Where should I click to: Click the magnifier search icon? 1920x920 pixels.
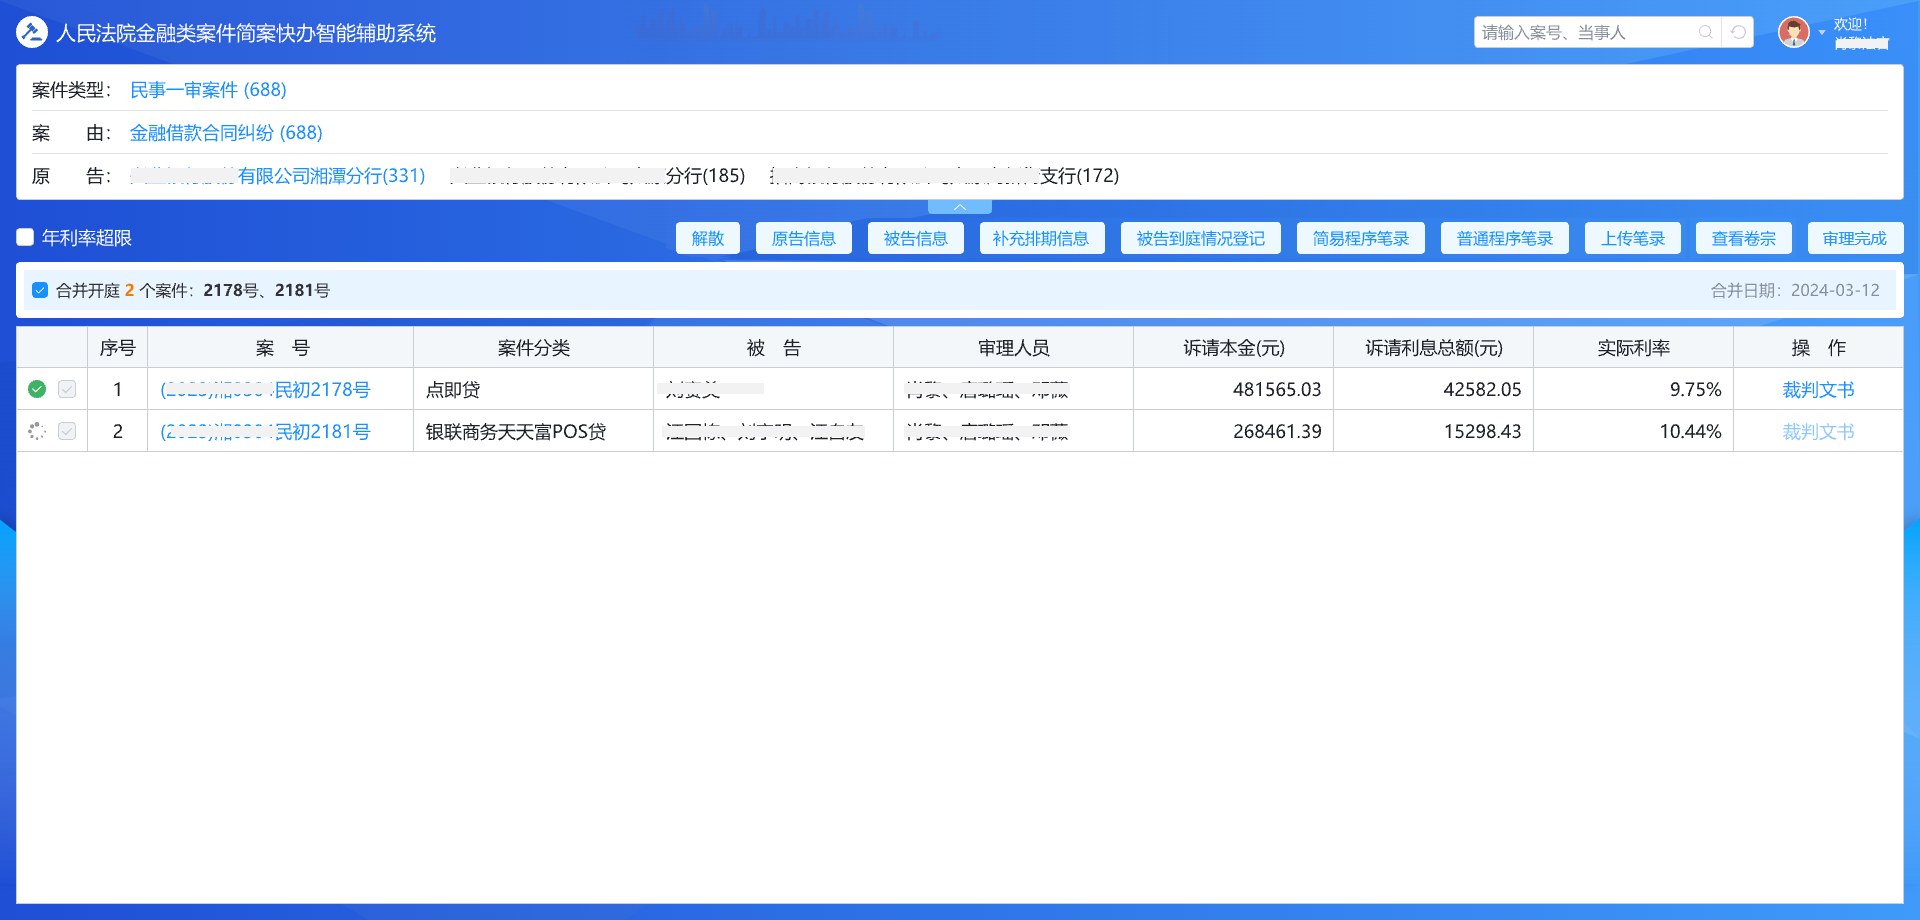pos(1705,32)
